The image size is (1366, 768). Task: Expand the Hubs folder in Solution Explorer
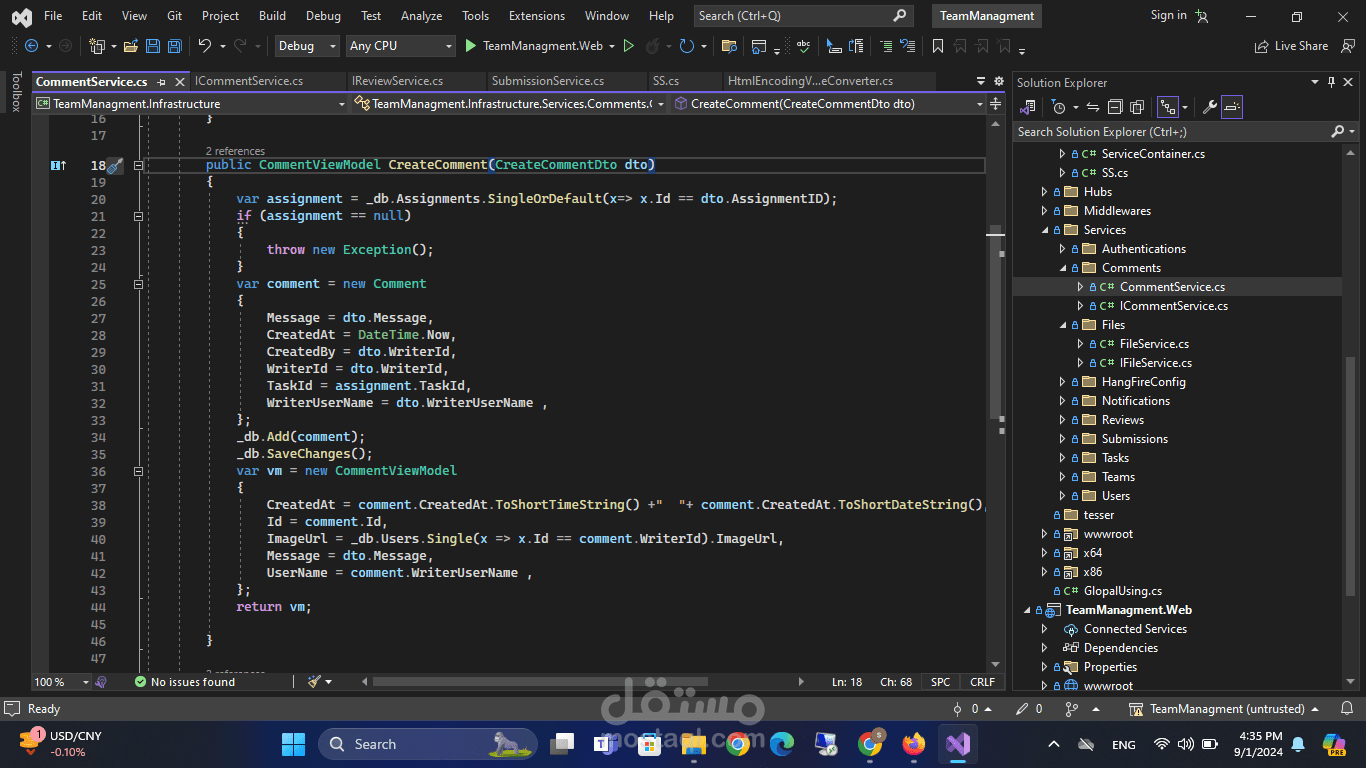(1045, 192)
